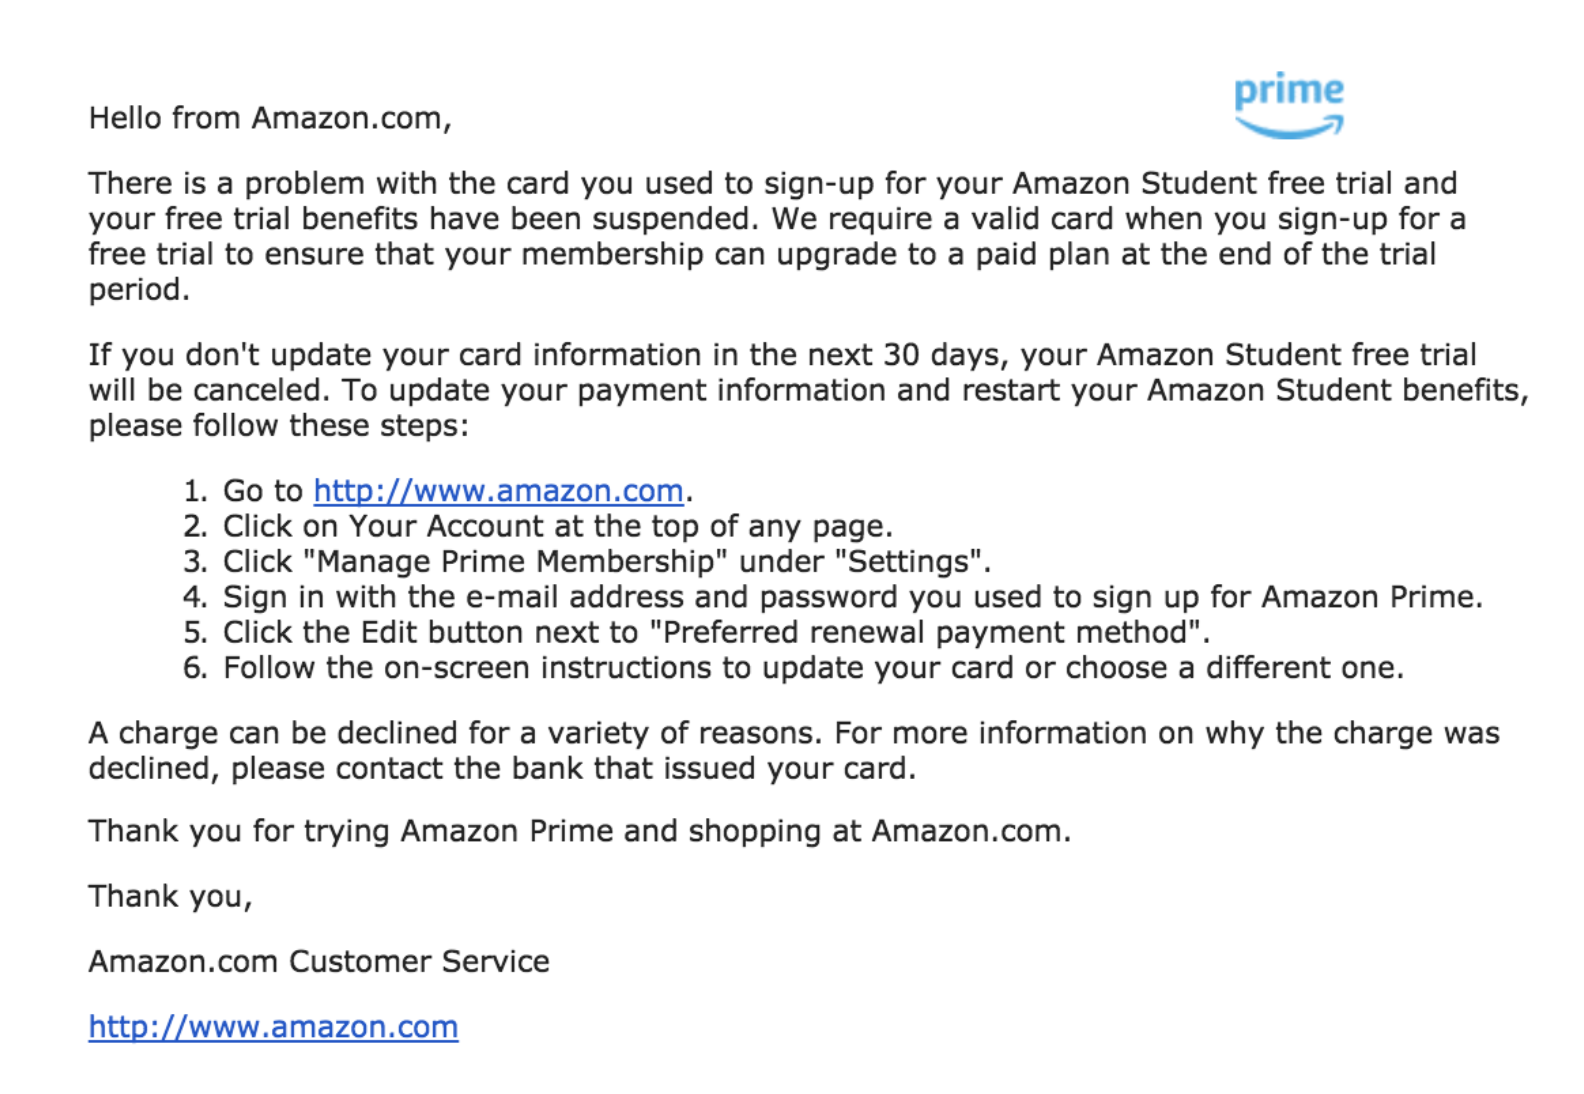
Task: Follow the amazon.com link below the signature
Action: pyautogui.click(x=273, y=1027)
